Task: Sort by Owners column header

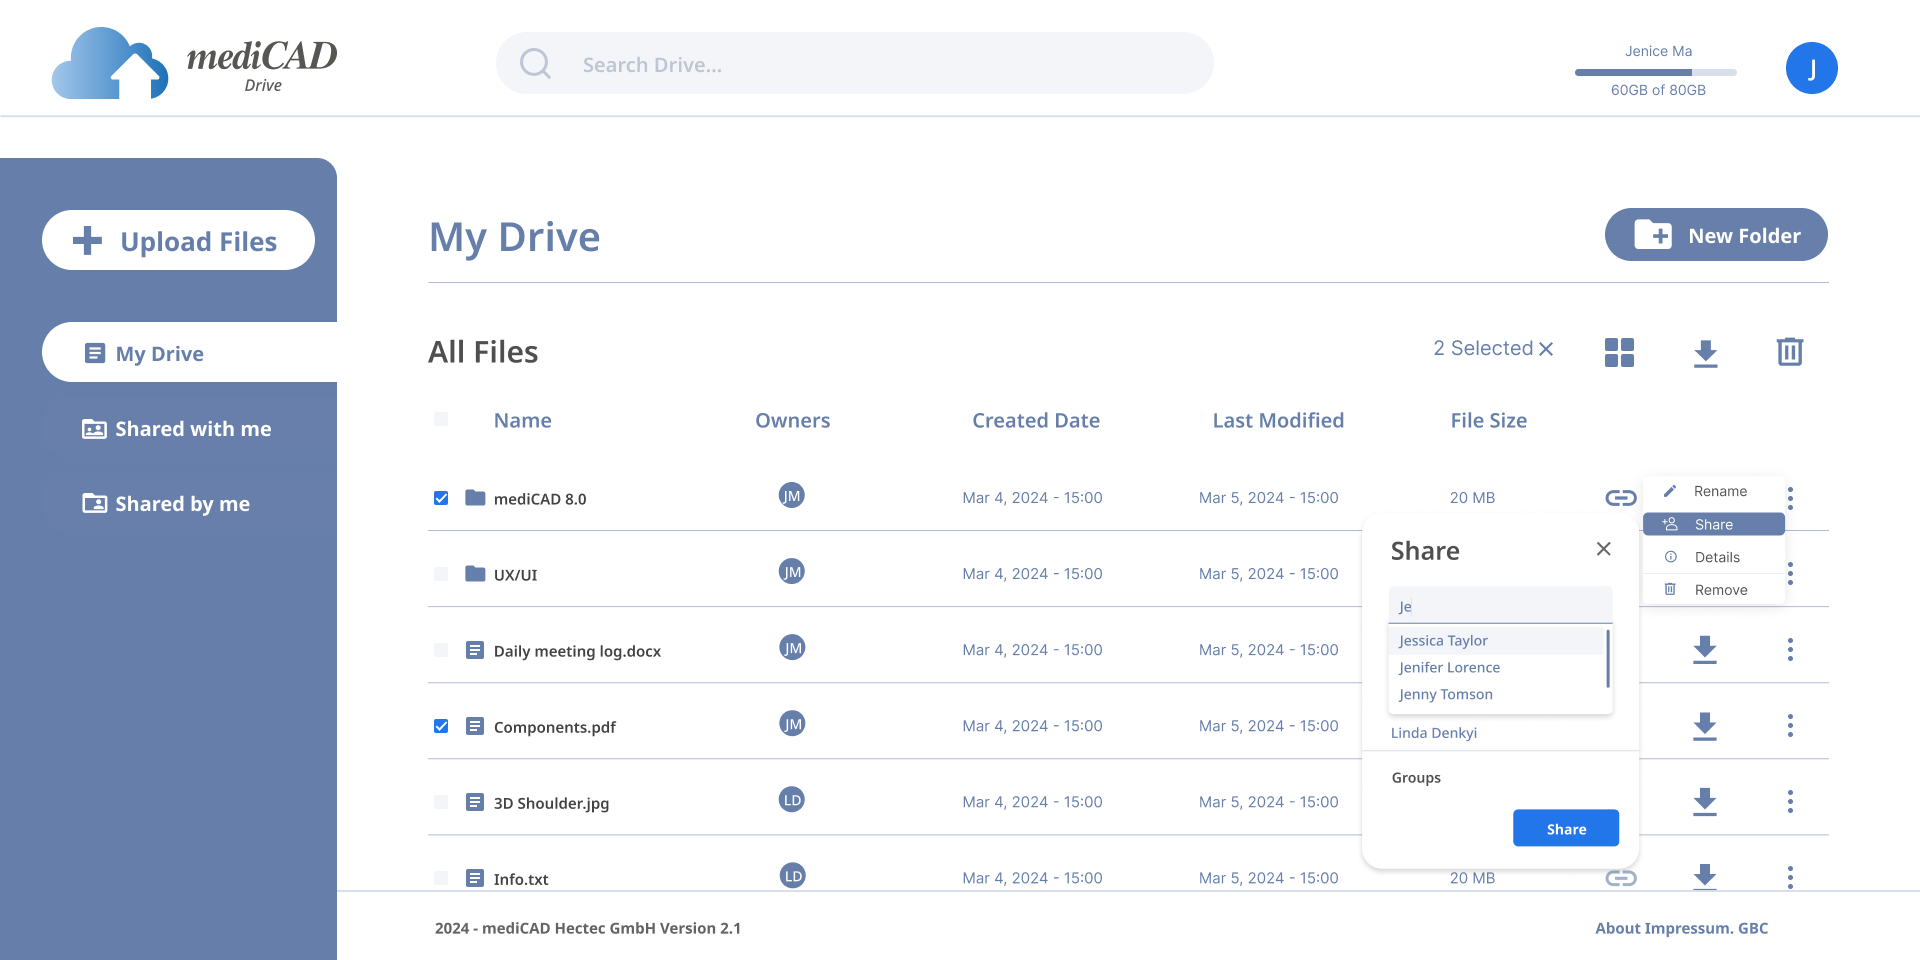Action: click(792, 421)
